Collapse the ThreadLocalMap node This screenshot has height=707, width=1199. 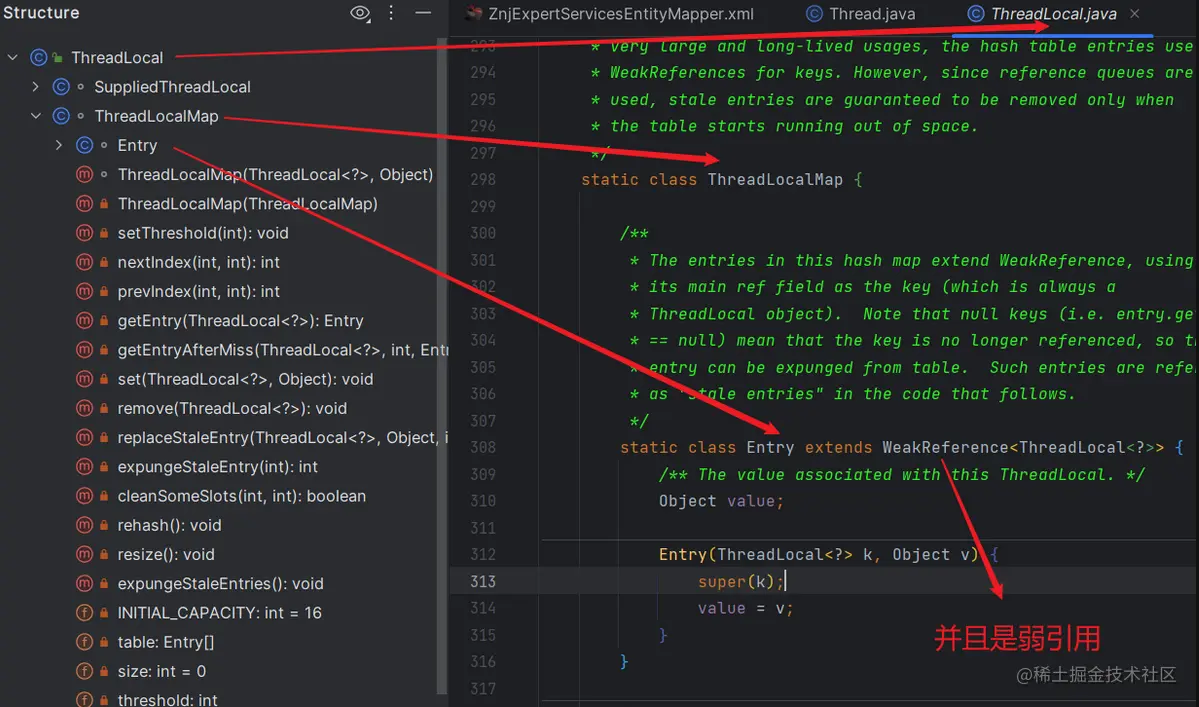tap(35, 116)
